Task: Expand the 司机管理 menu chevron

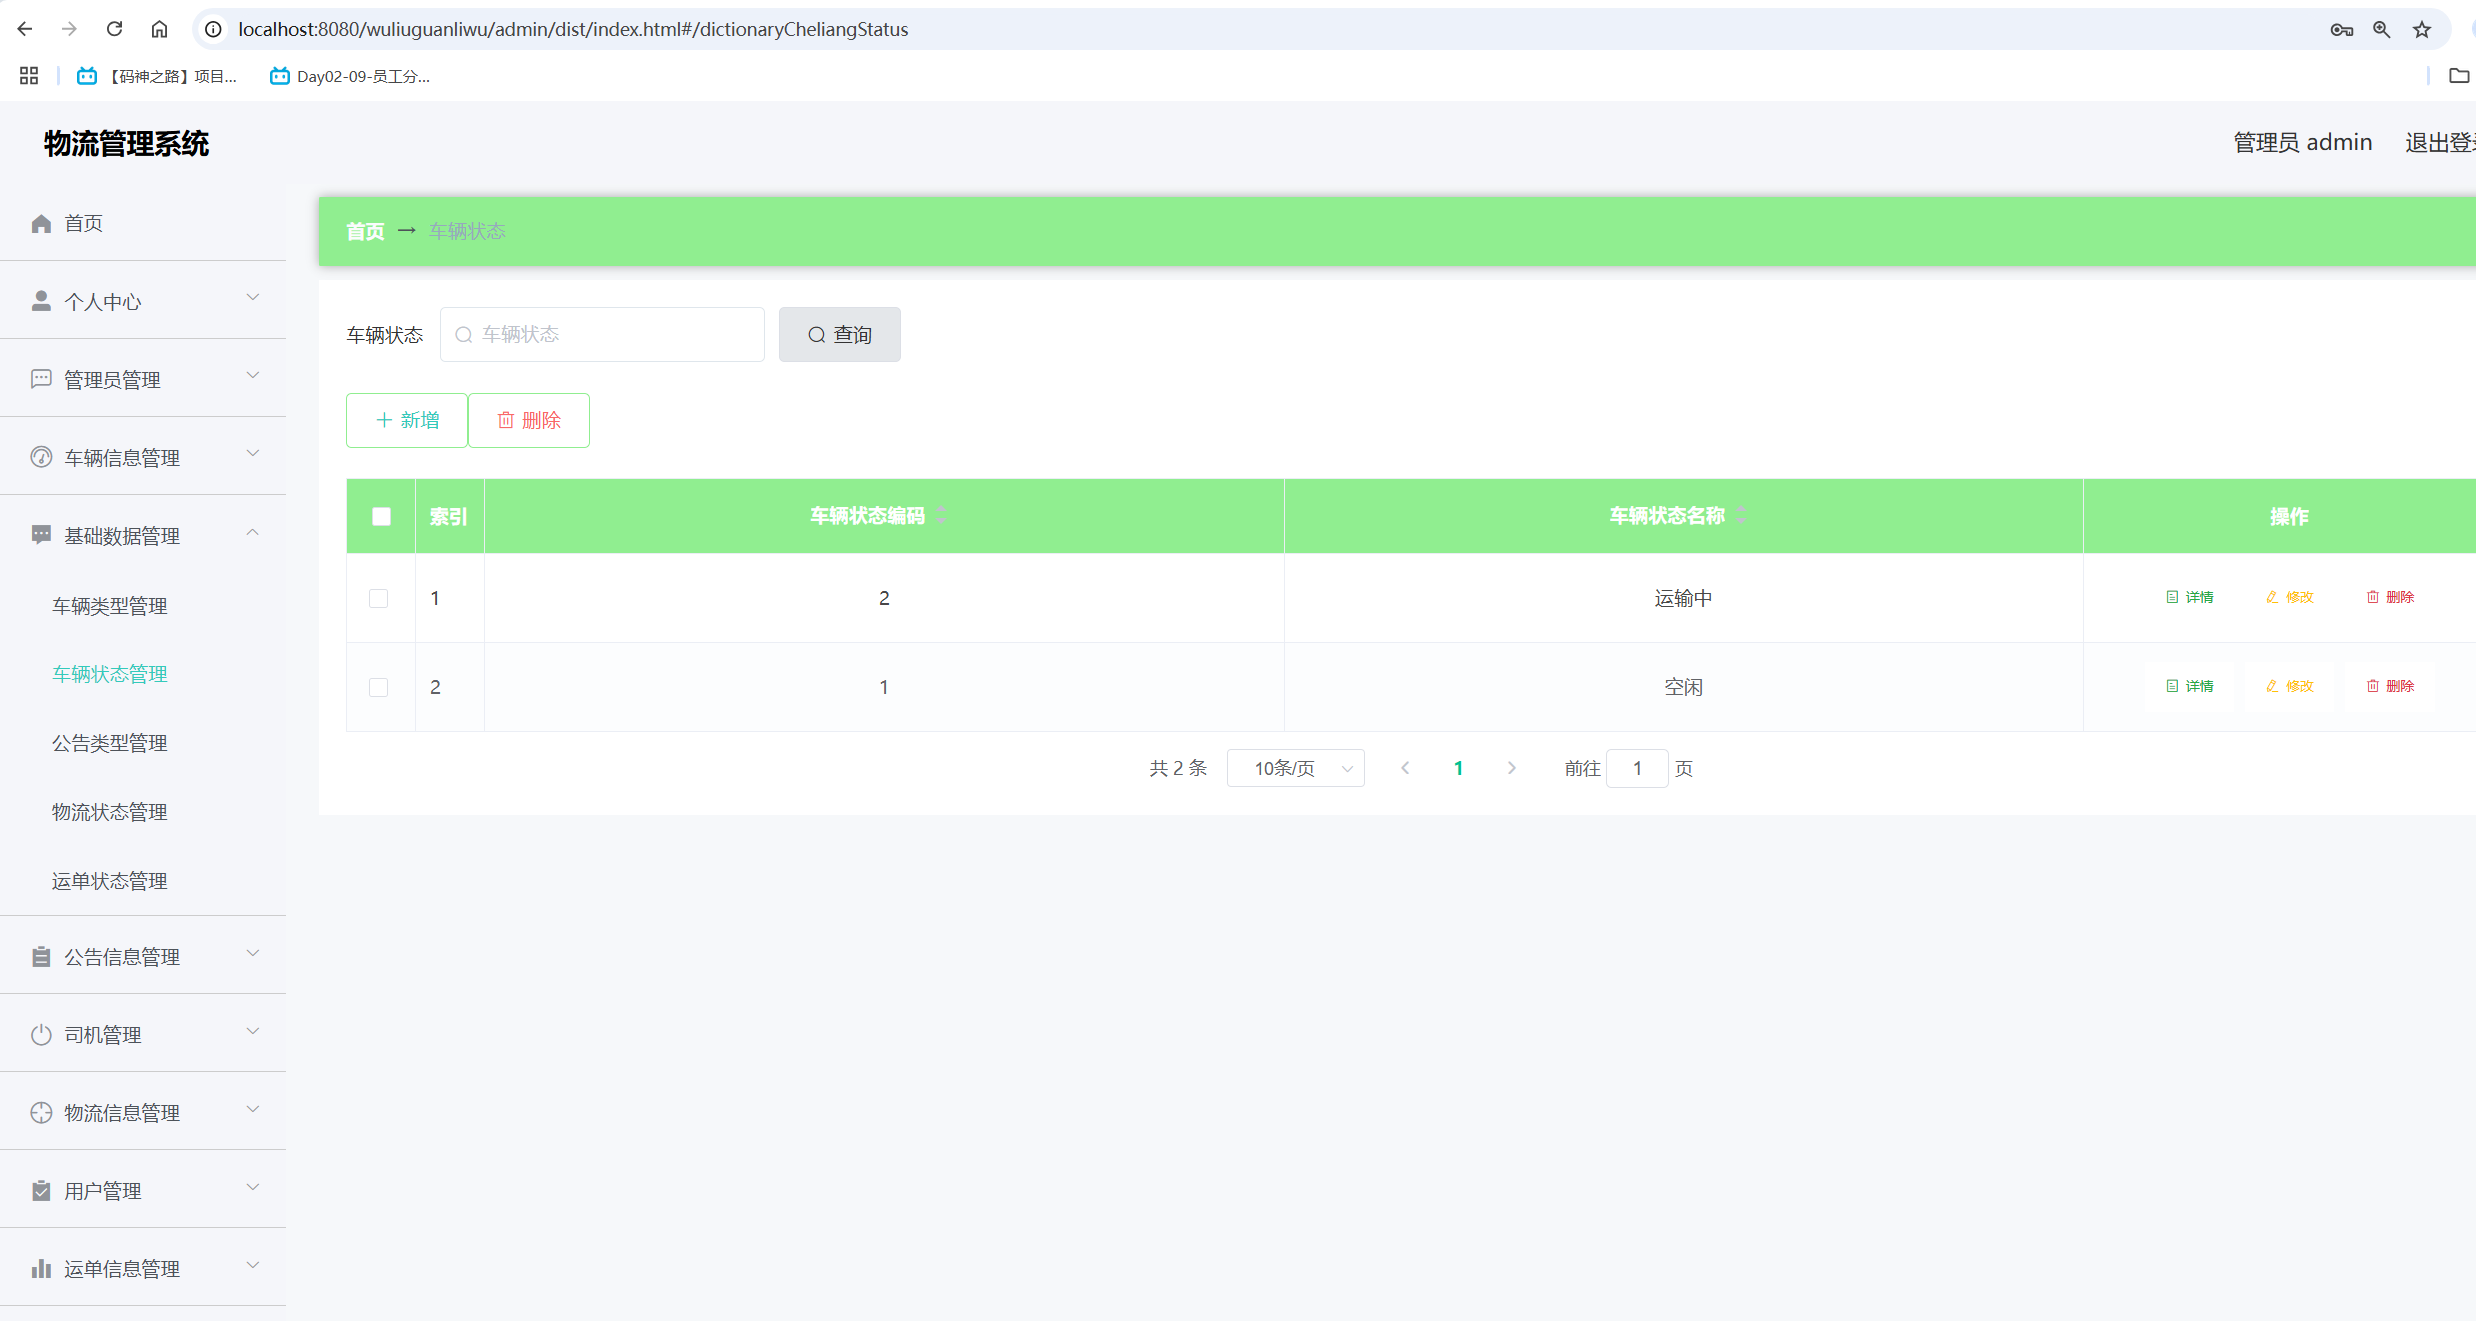Action: [x=253, y=1031]
